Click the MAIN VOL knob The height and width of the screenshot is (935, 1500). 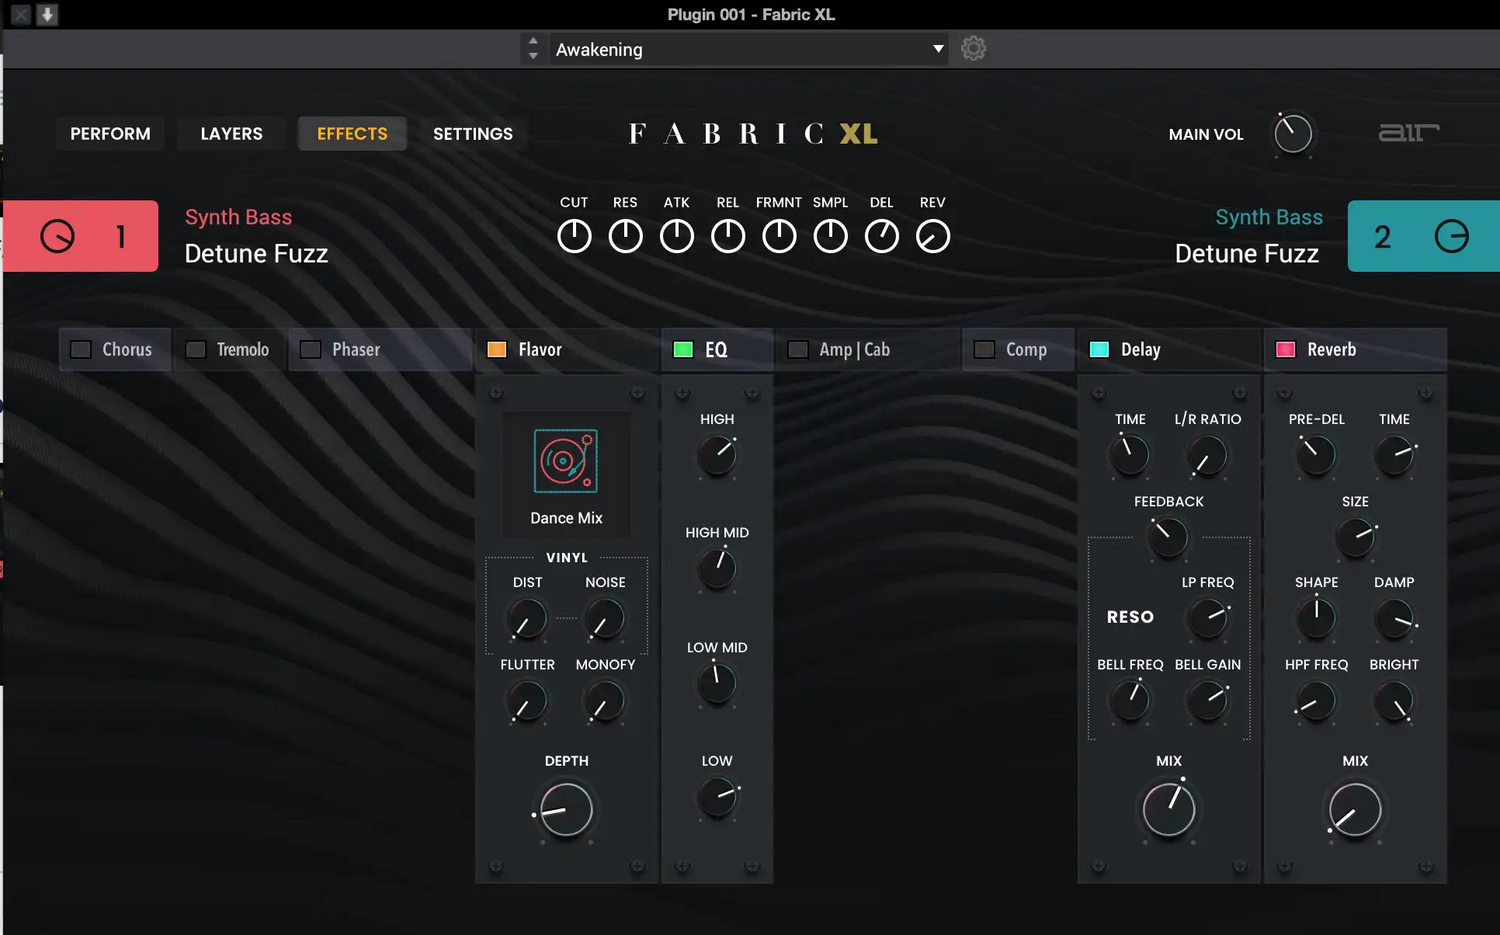pyautogui.click(x=1292, y=134)
